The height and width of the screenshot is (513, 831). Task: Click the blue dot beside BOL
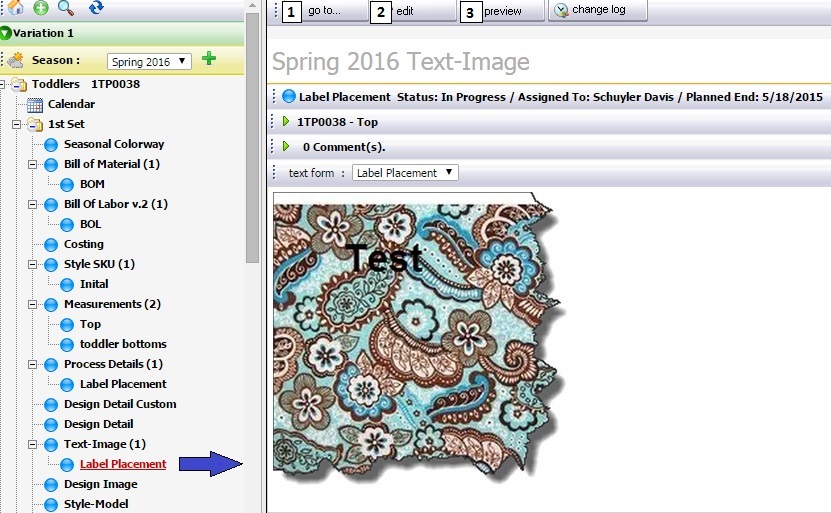click(x=67, y=225)
